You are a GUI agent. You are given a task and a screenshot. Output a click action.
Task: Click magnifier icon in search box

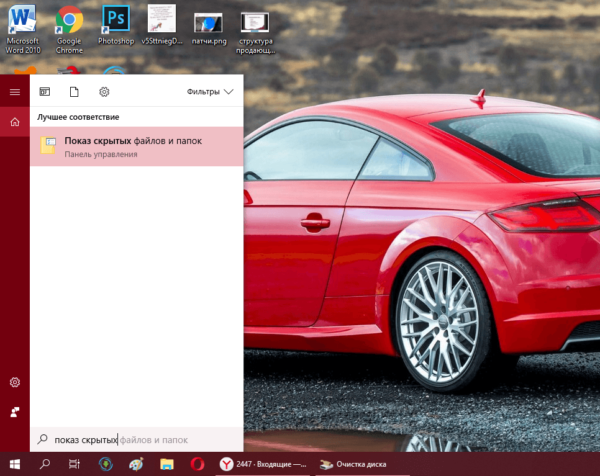click(42, 439)
